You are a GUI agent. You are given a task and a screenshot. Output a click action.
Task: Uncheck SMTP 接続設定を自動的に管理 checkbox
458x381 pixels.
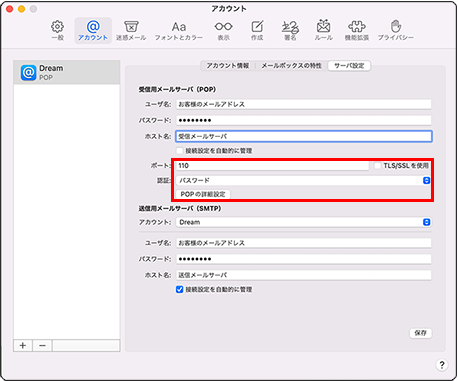[180, 289]
